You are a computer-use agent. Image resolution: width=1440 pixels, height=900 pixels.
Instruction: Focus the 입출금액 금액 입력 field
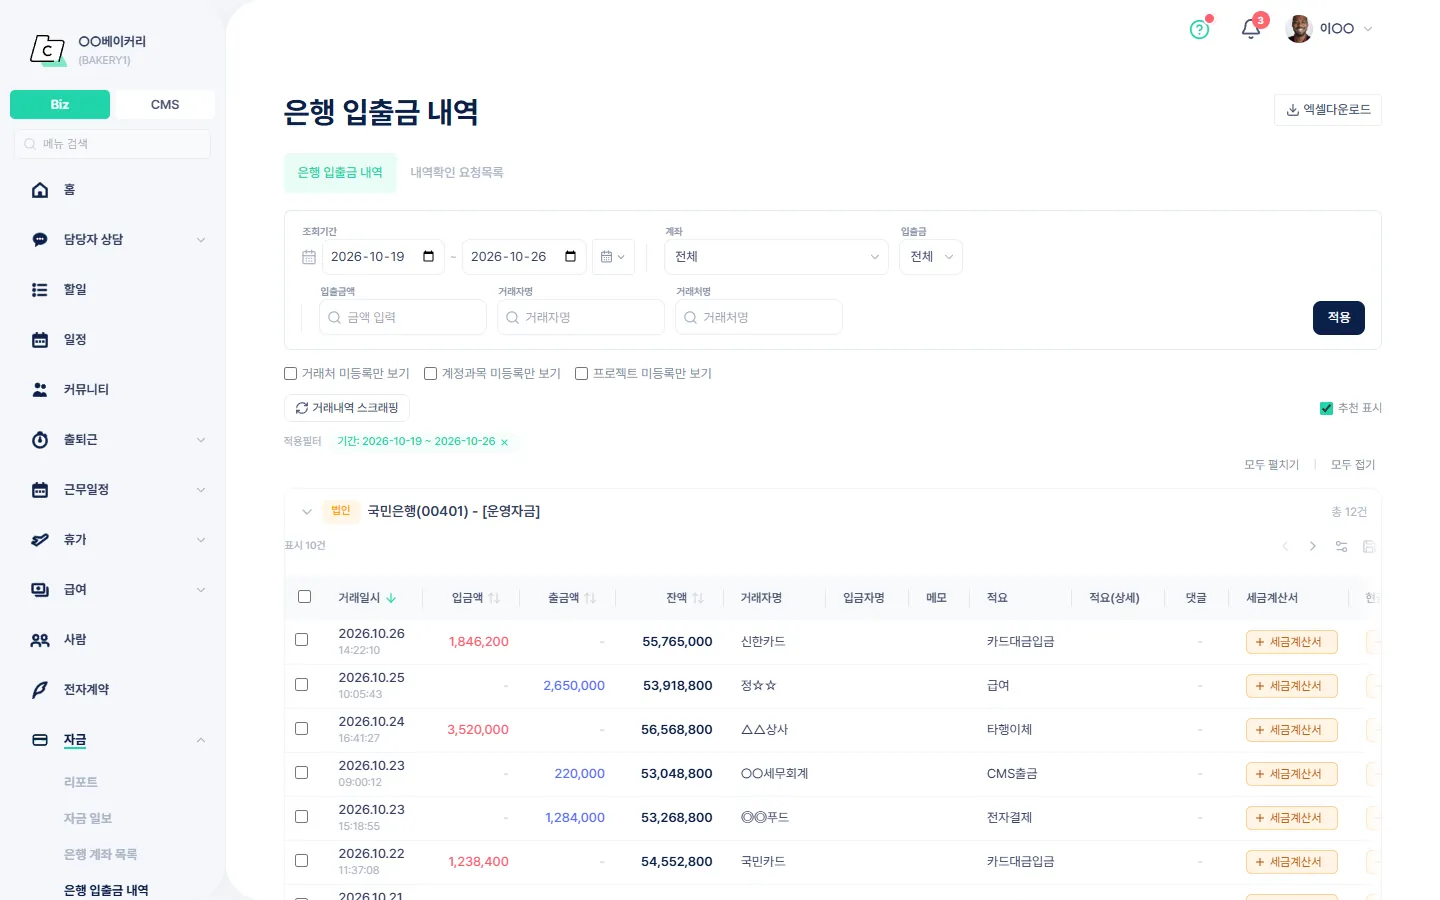point(403,317)
